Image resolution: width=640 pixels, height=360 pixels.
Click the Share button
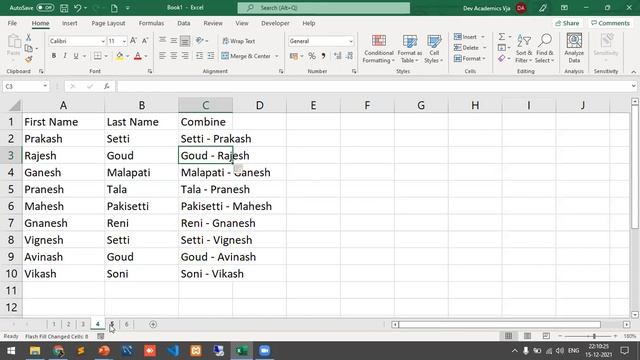click(x=567, y=23)
